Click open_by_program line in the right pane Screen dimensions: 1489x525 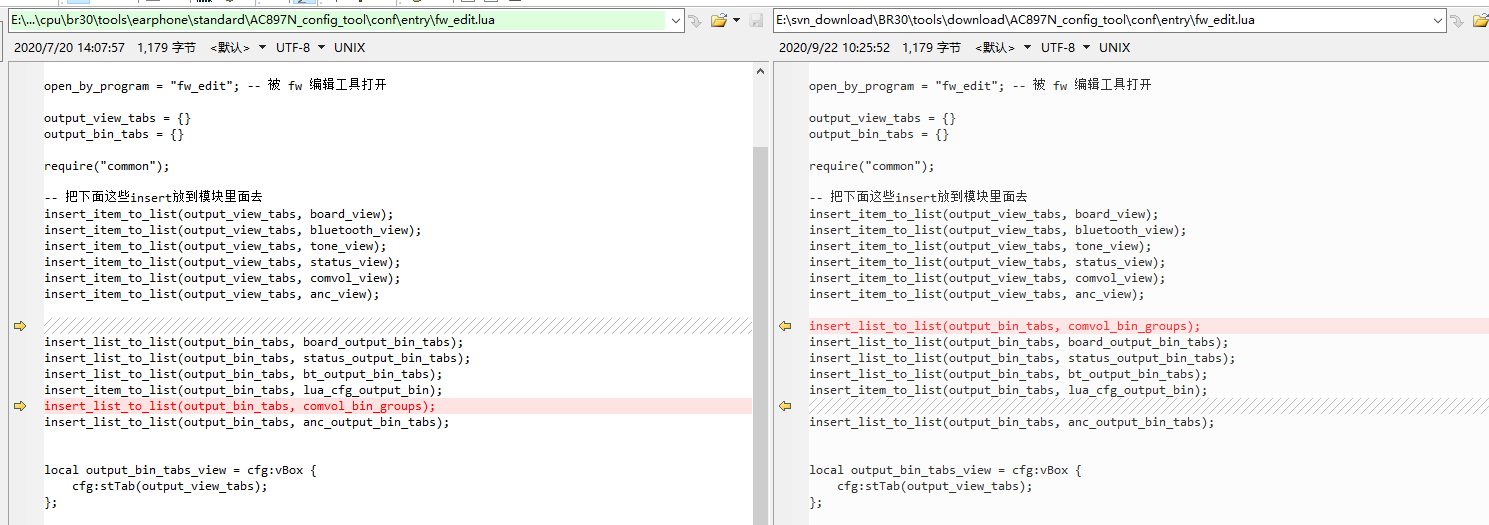[980, 86]
